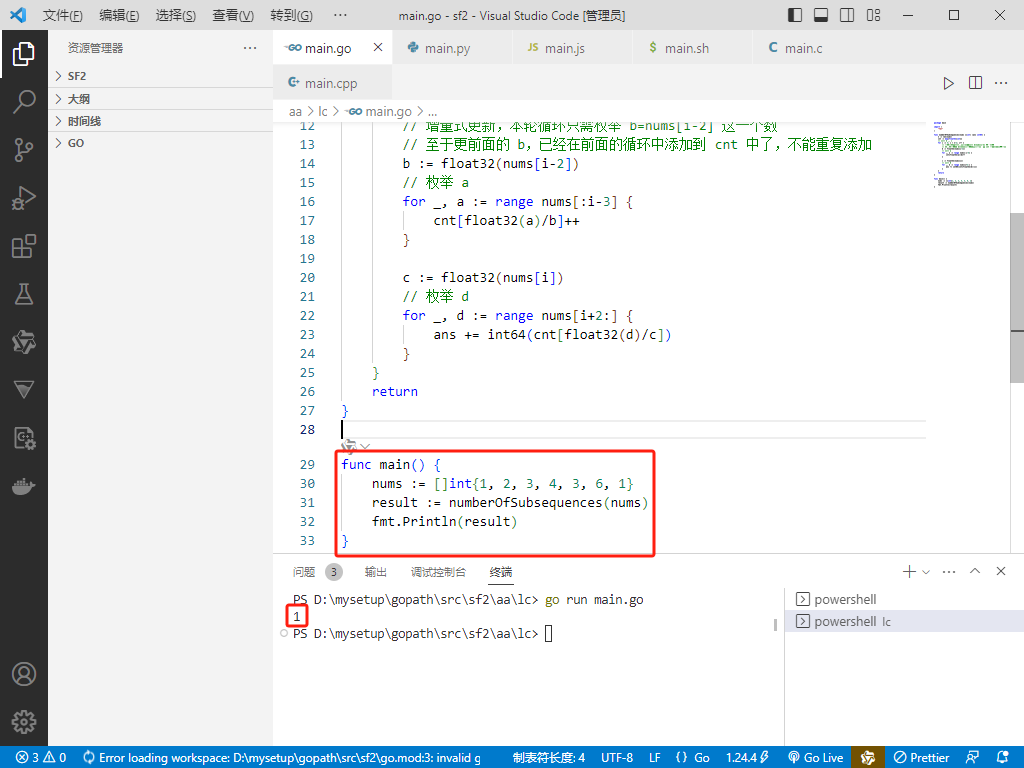Open the 查看(V) menu
This screenshot has height=768, width=1024.
pos(233,15)
